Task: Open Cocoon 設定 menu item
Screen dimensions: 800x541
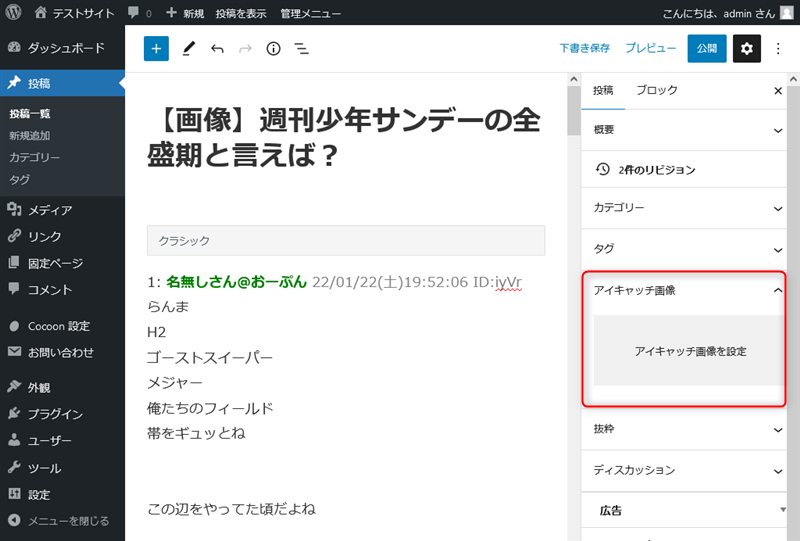Action: coord(62,326)
